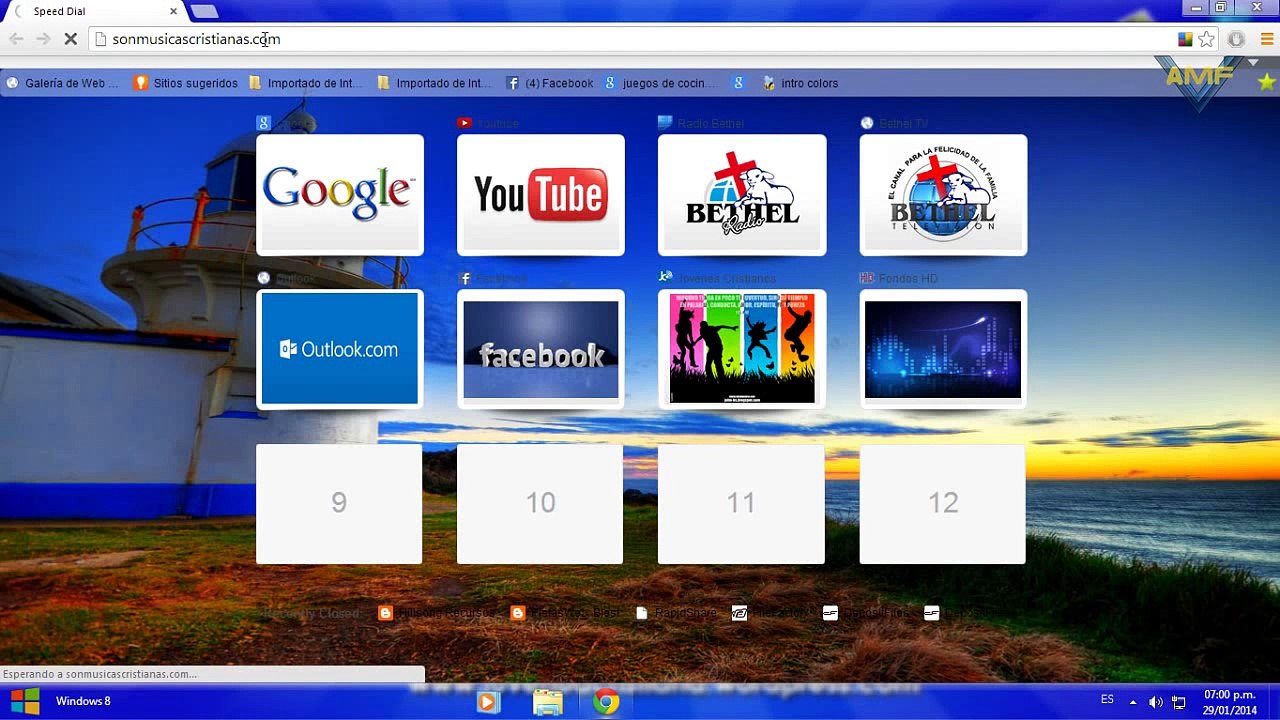Image resolution: width=1280 pixels, height=720 pixels.
Task: Select empty speed dial slot 9
Action: point(339,503)
